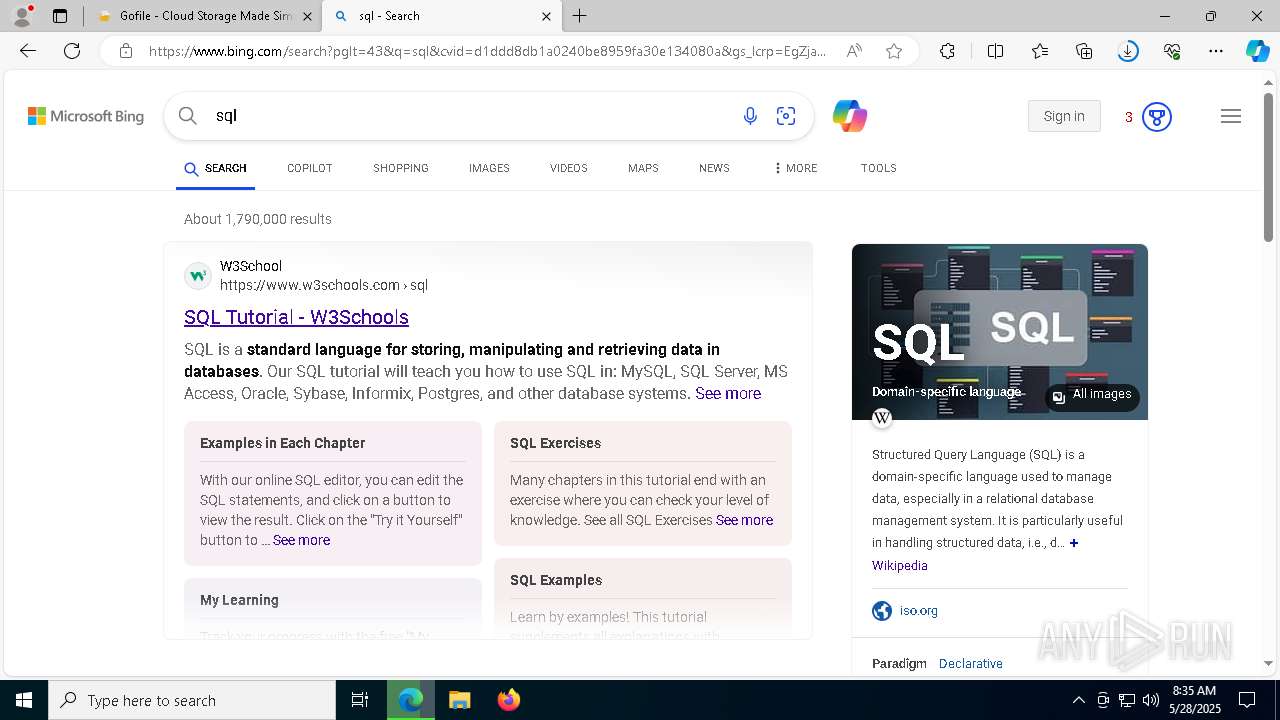
Task: Open Task View in Windows taskbar
Action: pos(360,700)
